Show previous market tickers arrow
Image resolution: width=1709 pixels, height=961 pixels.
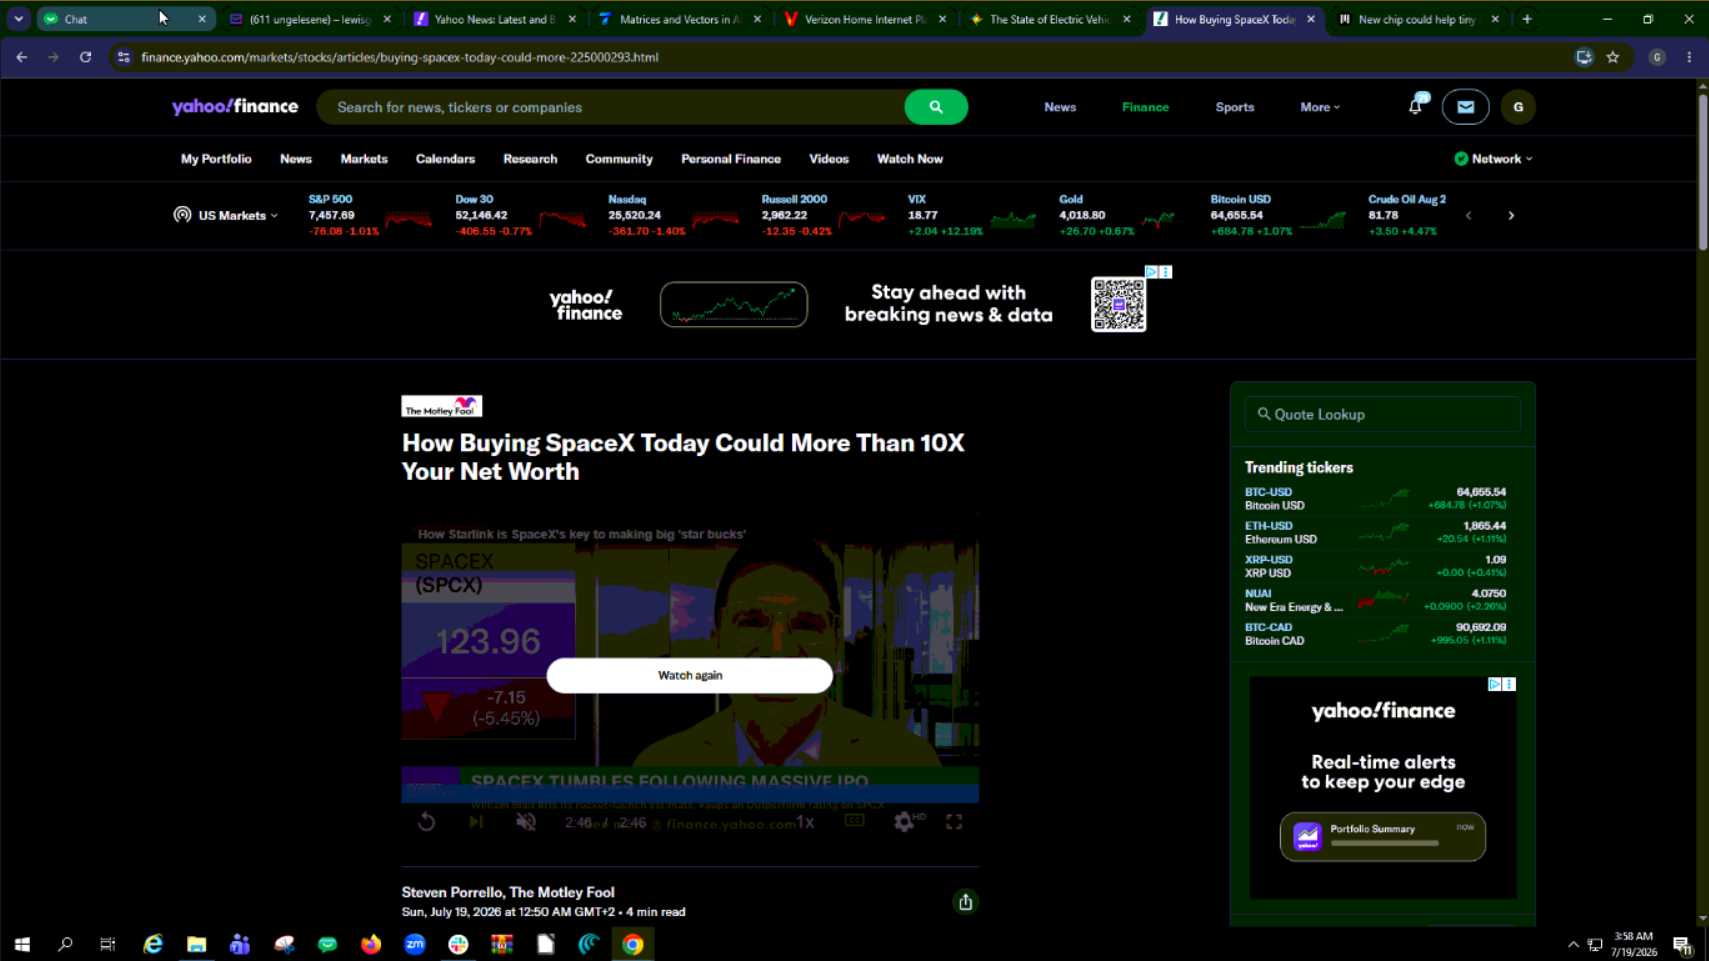point(1468,215)
